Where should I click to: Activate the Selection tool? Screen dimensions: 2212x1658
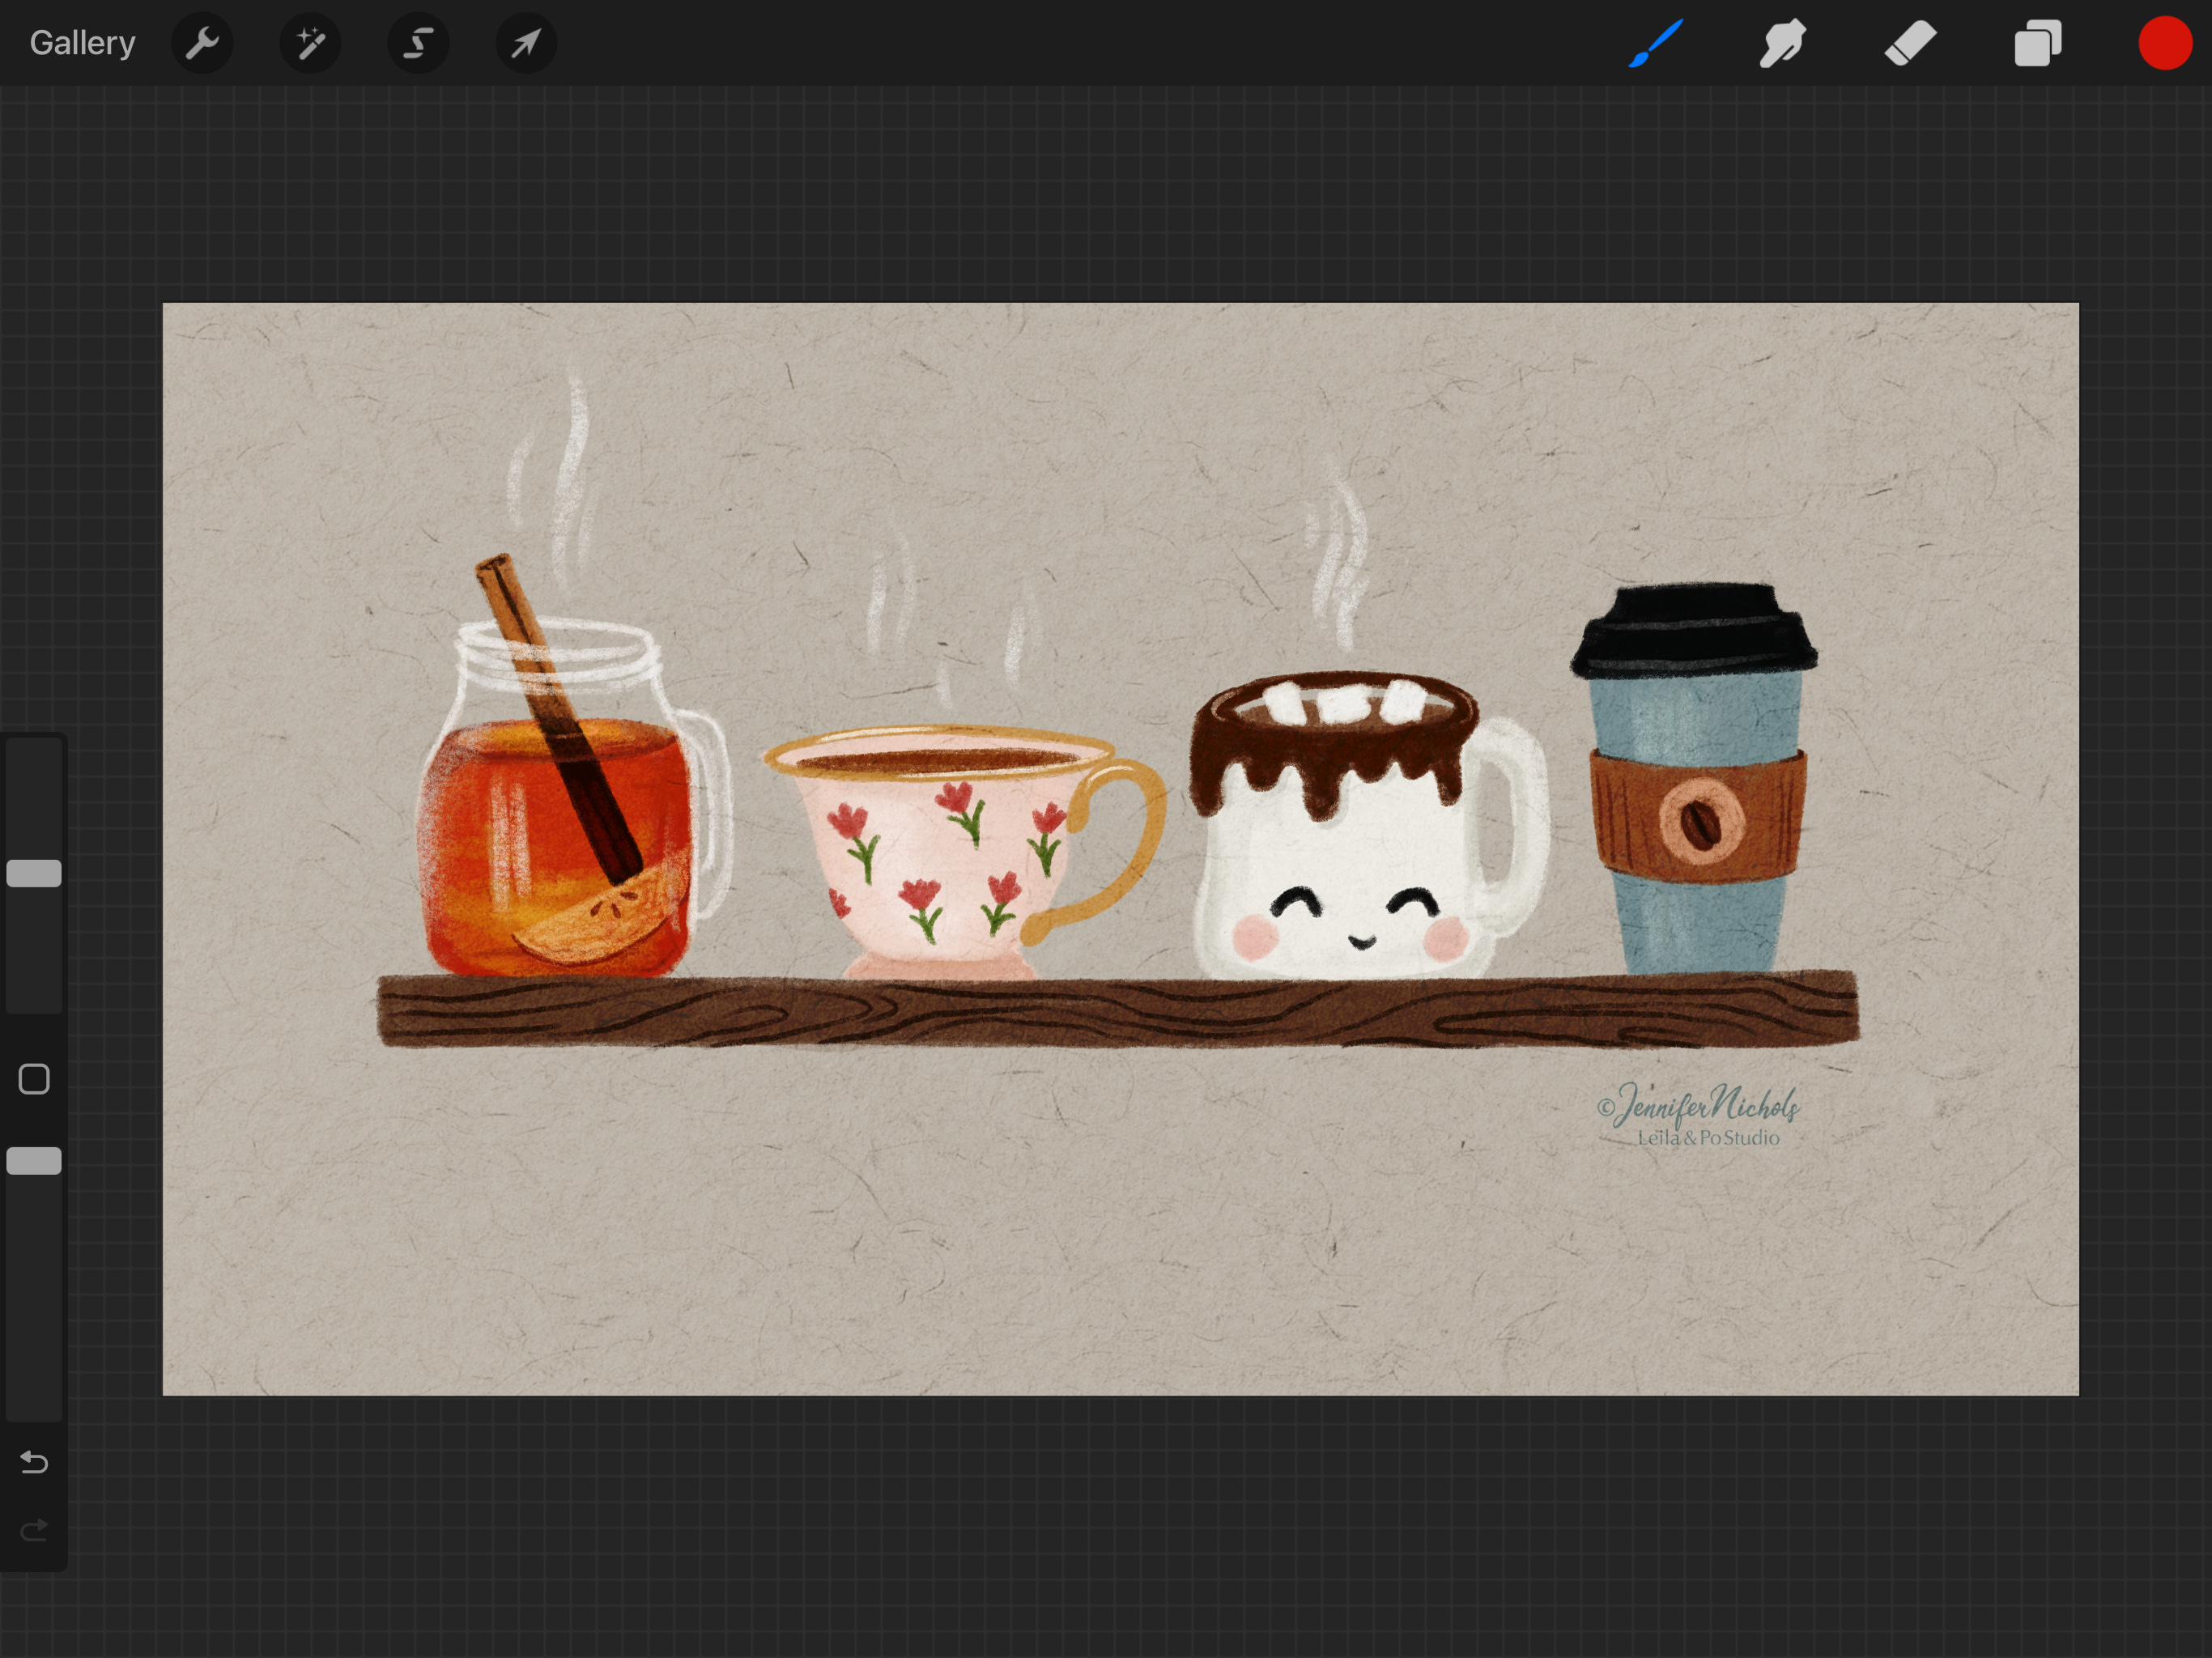click(x=418, y=43)
